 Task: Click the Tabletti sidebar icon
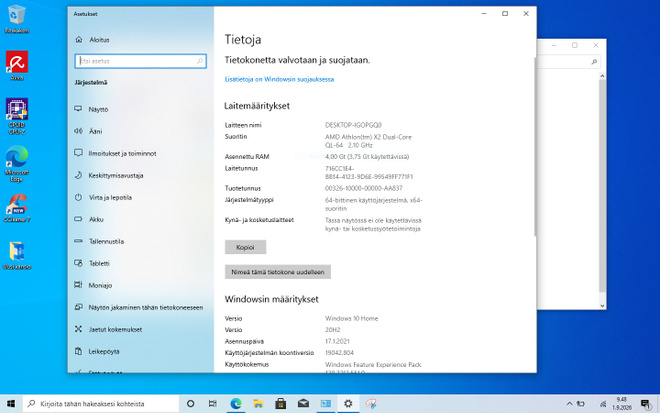point(78,263)
